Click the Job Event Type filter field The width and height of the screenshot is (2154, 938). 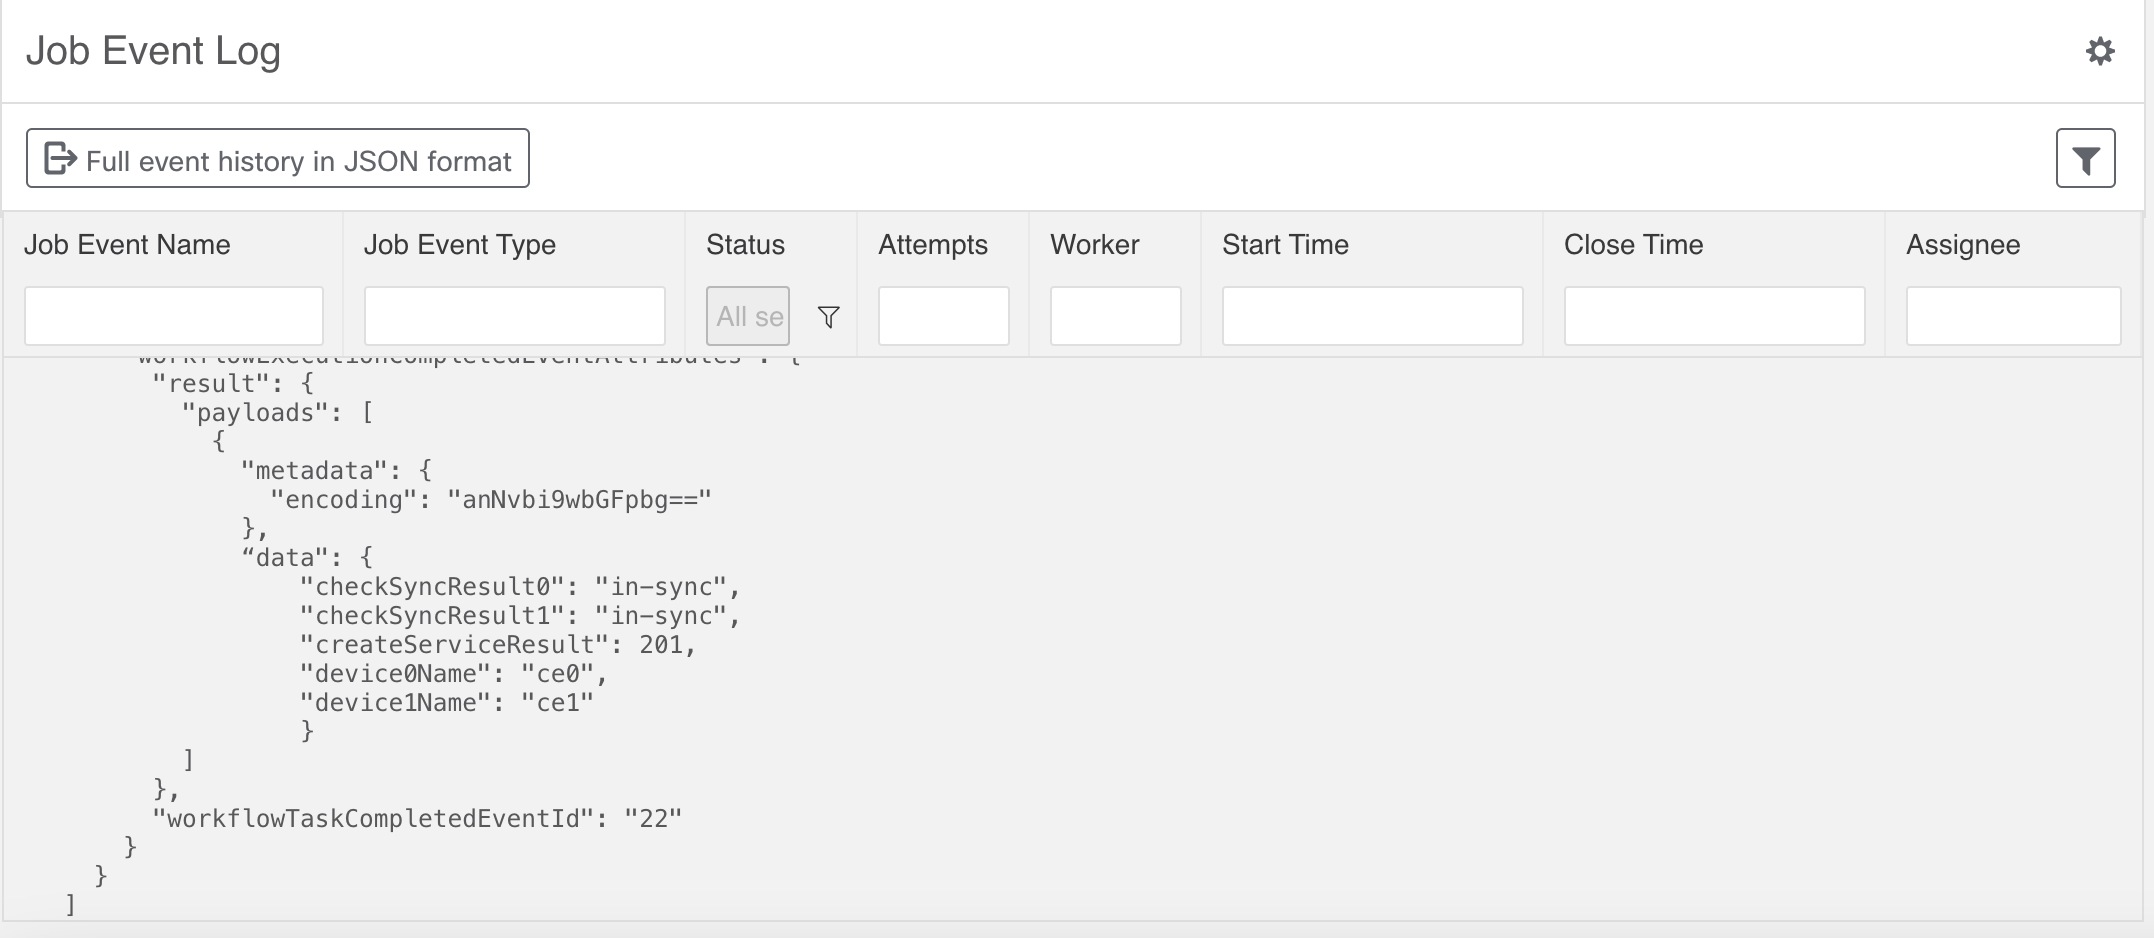point(514,315)
